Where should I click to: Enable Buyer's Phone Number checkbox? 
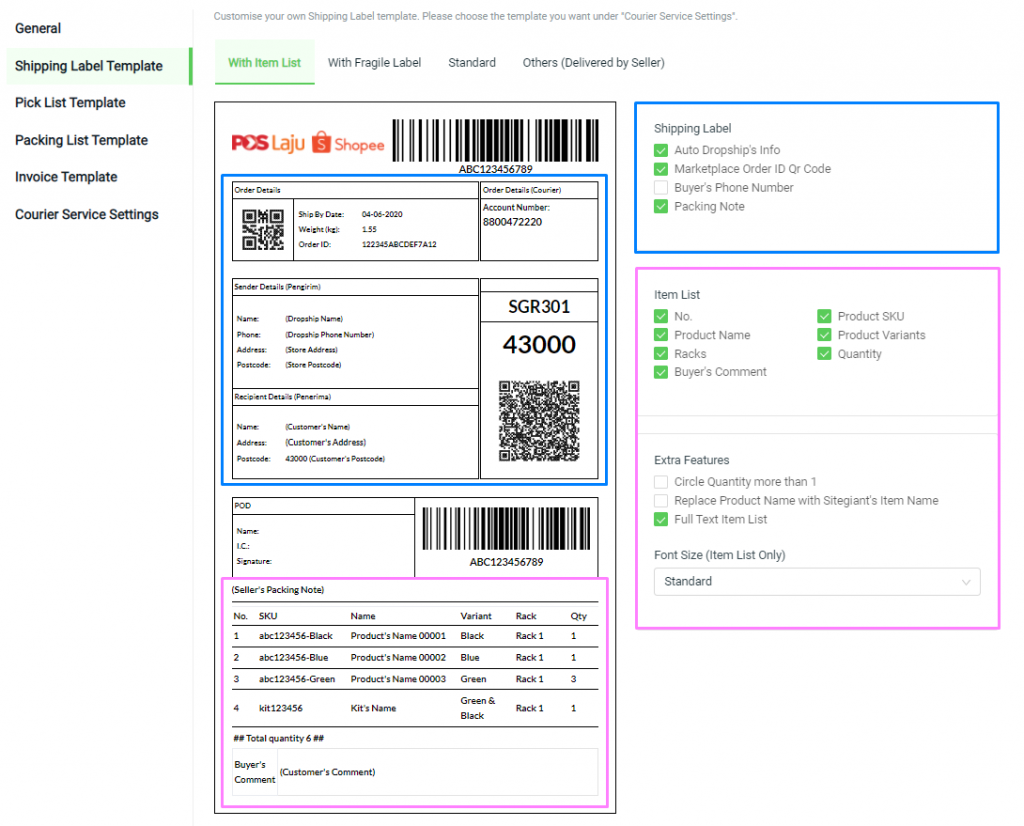[661, 188]
